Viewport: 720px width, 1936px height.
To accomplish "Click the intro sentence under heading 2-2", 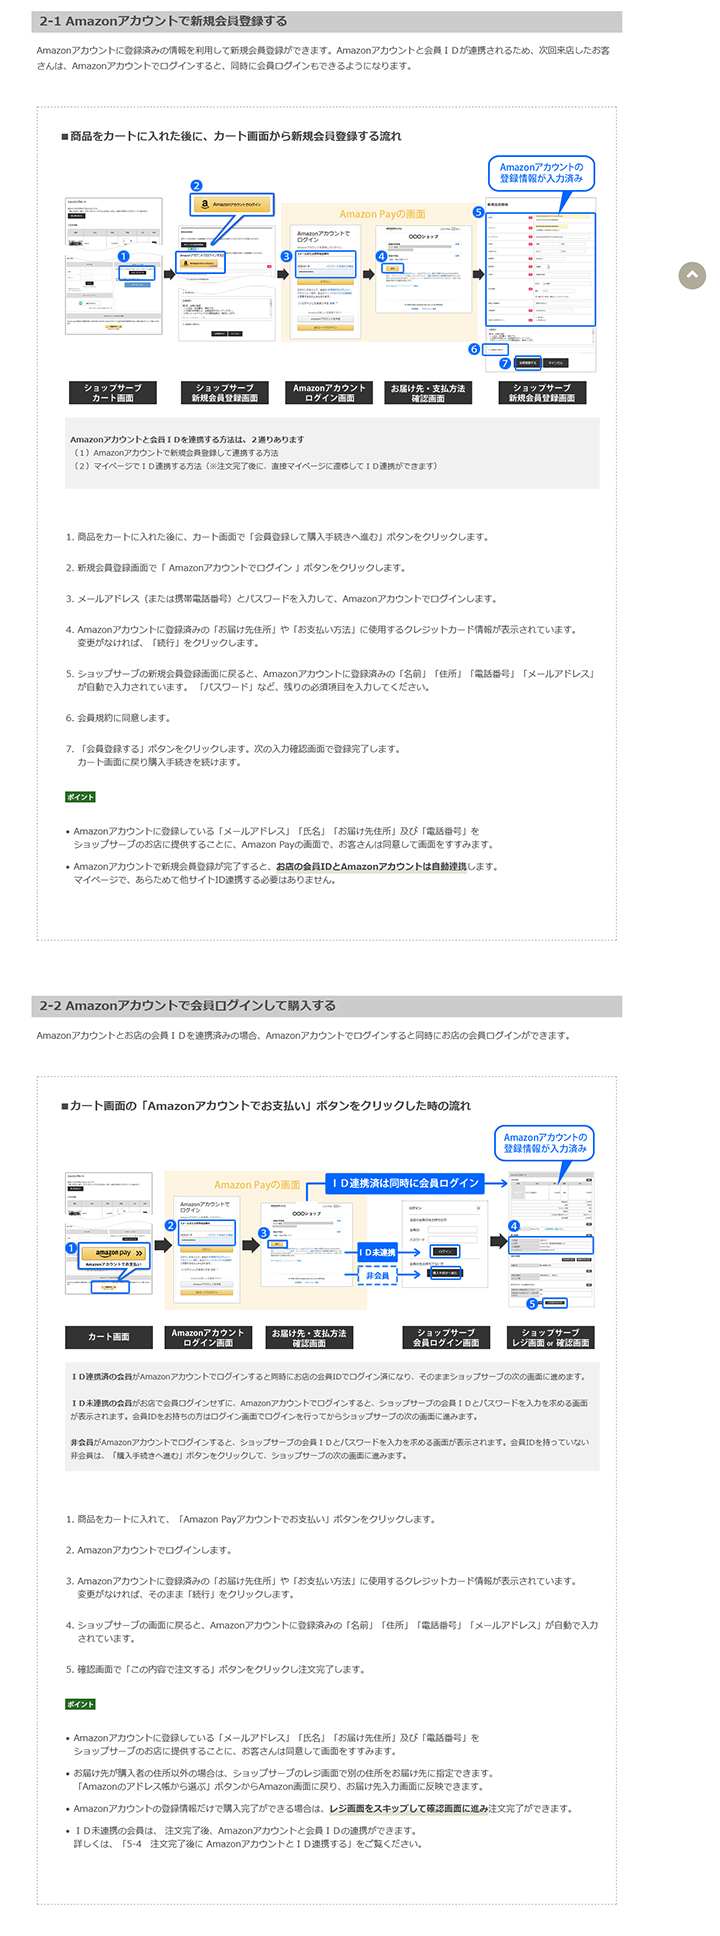I will [x=303, y=1035].
